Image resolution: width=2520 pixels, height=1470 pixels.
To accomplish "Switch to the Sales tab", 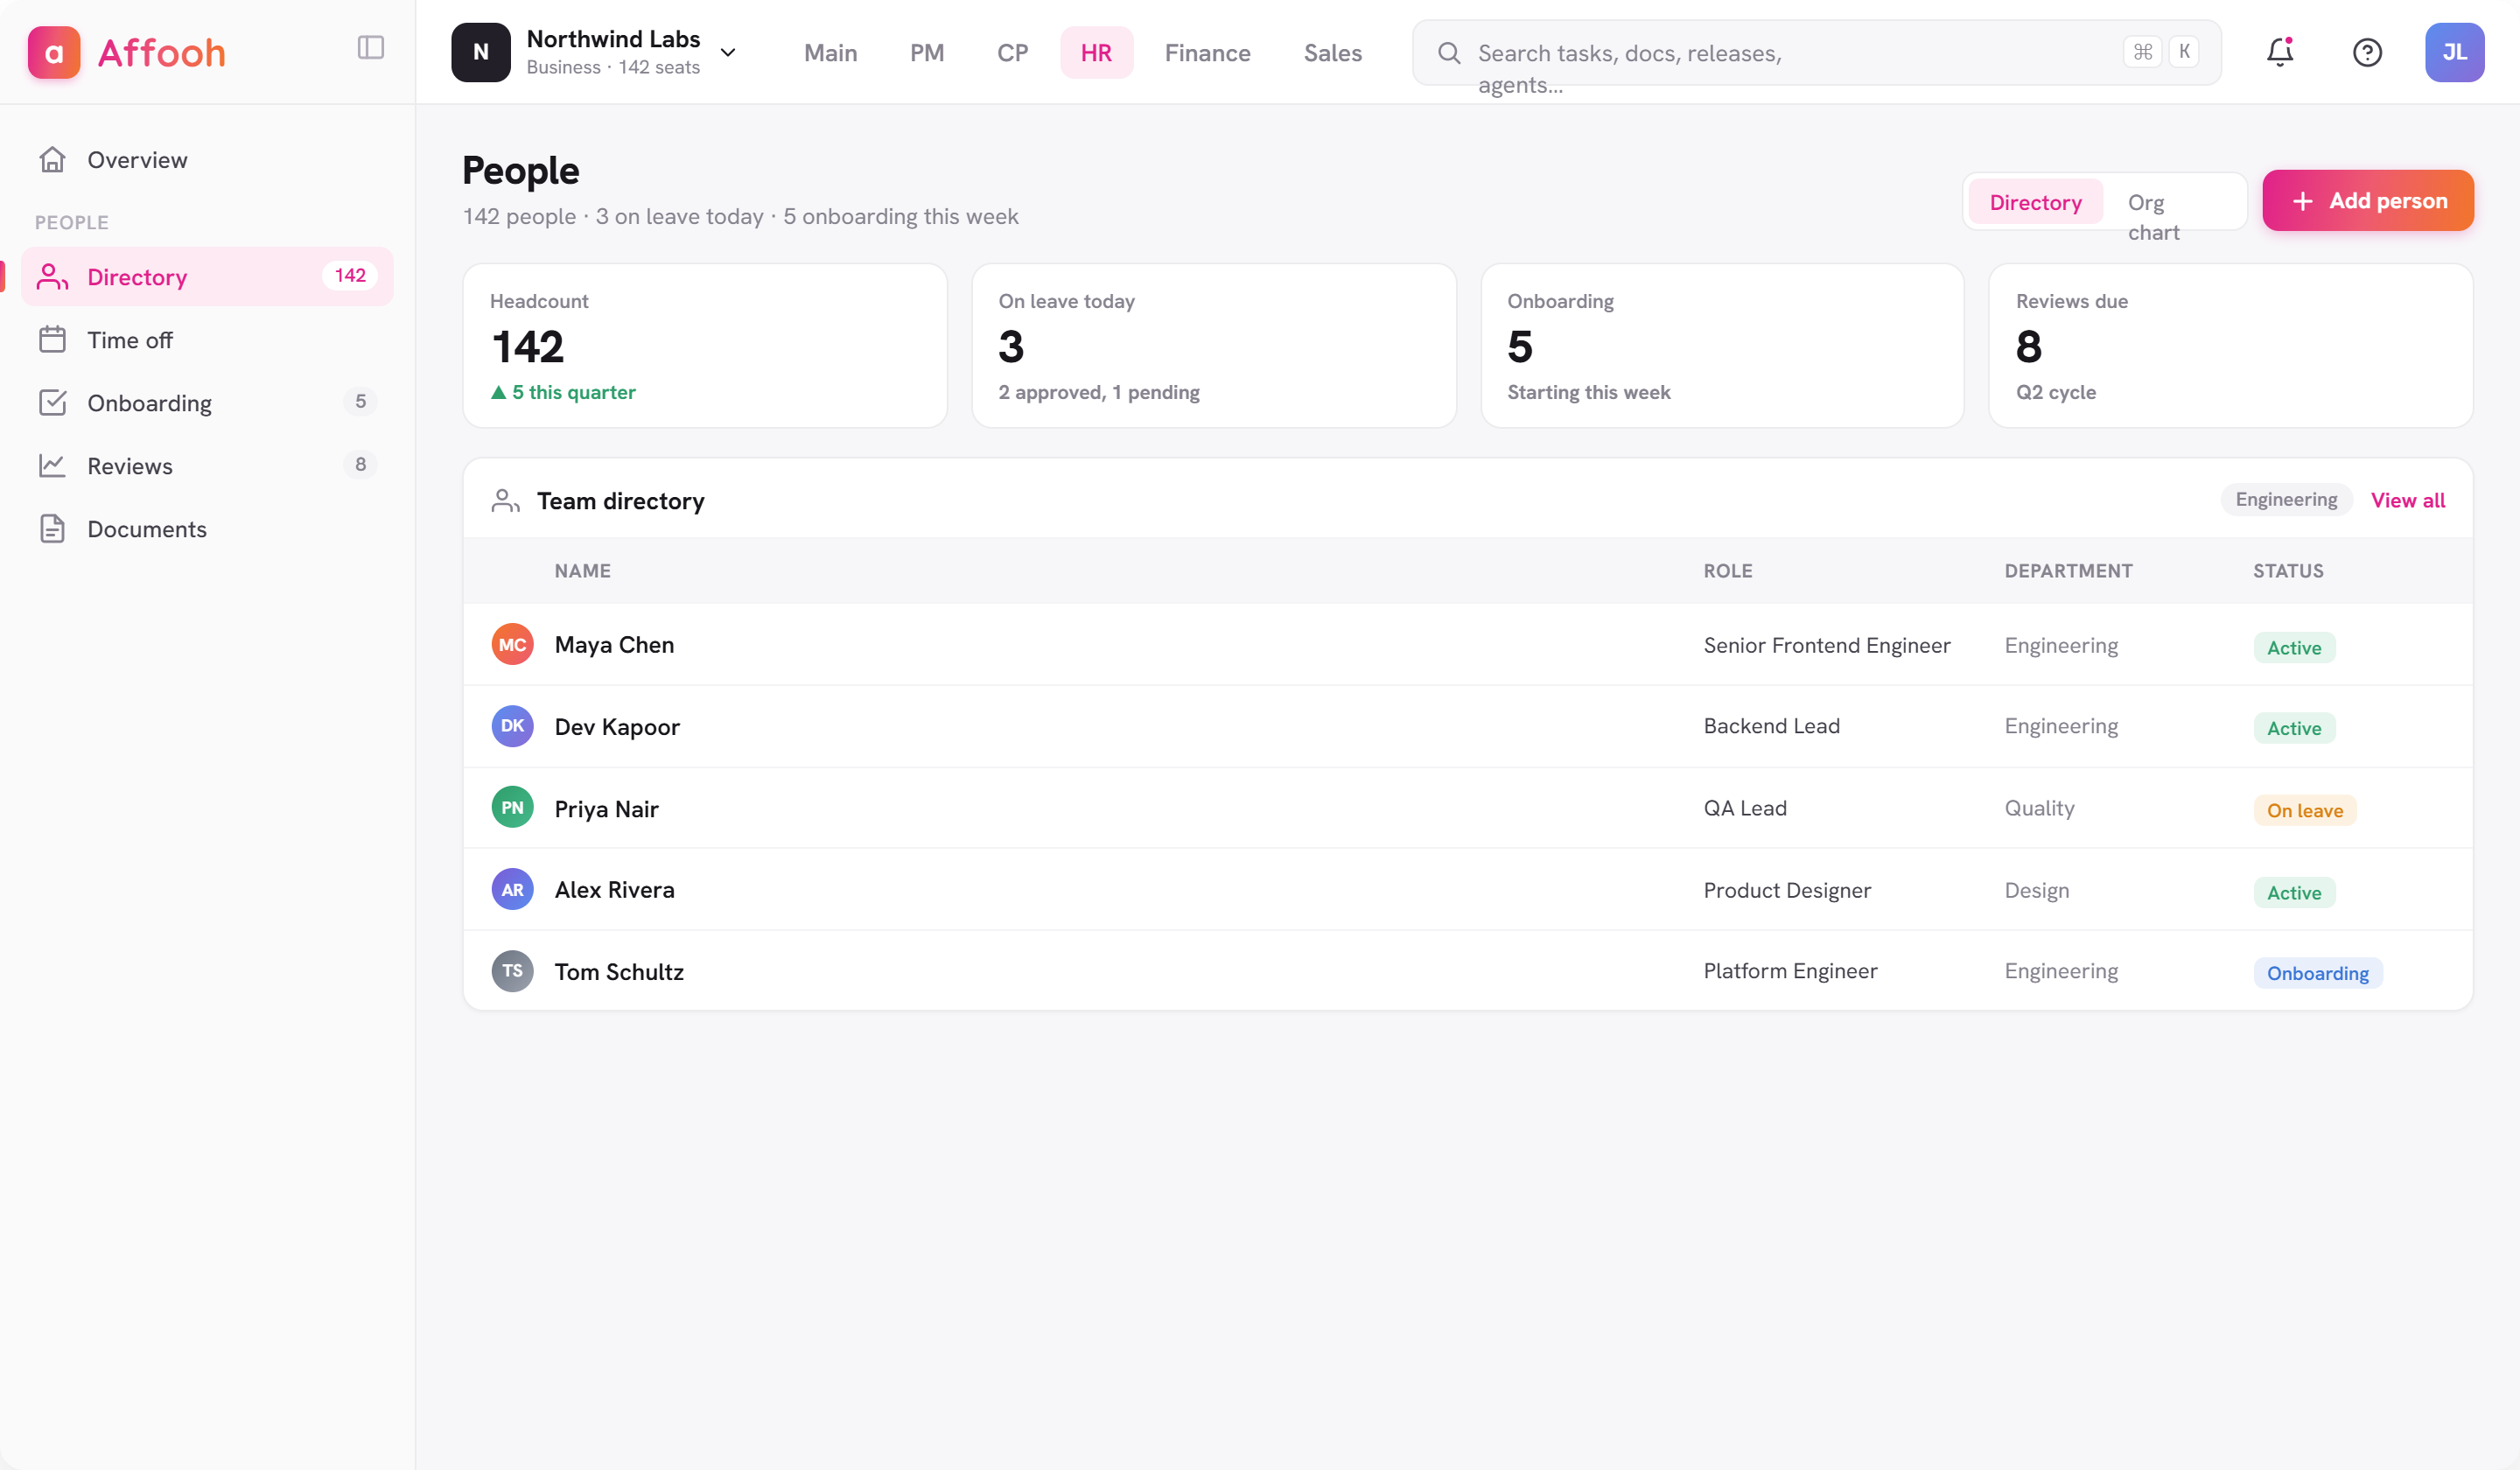I will click(x=1332, y=53).
